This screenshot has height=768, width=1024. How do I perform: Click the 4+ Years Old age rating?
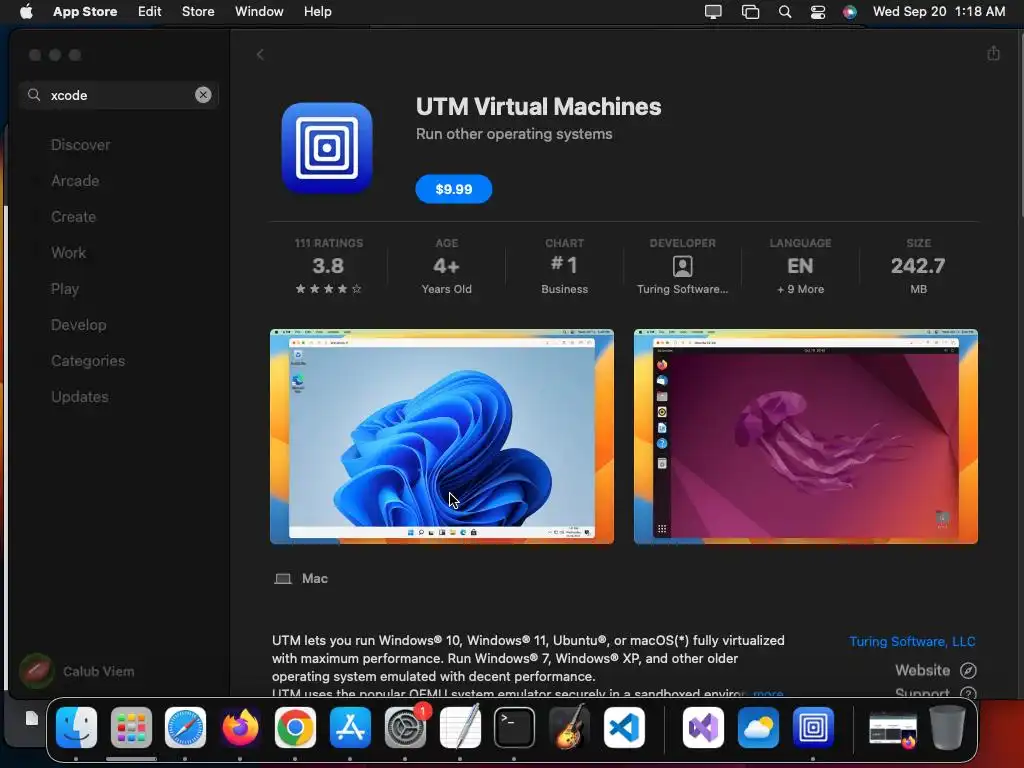point(447,266)
